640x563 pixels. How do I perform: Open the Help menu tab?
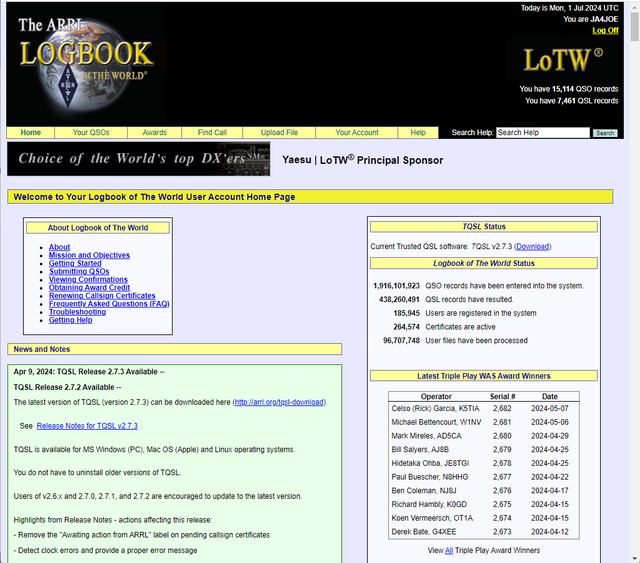point(418,133)
